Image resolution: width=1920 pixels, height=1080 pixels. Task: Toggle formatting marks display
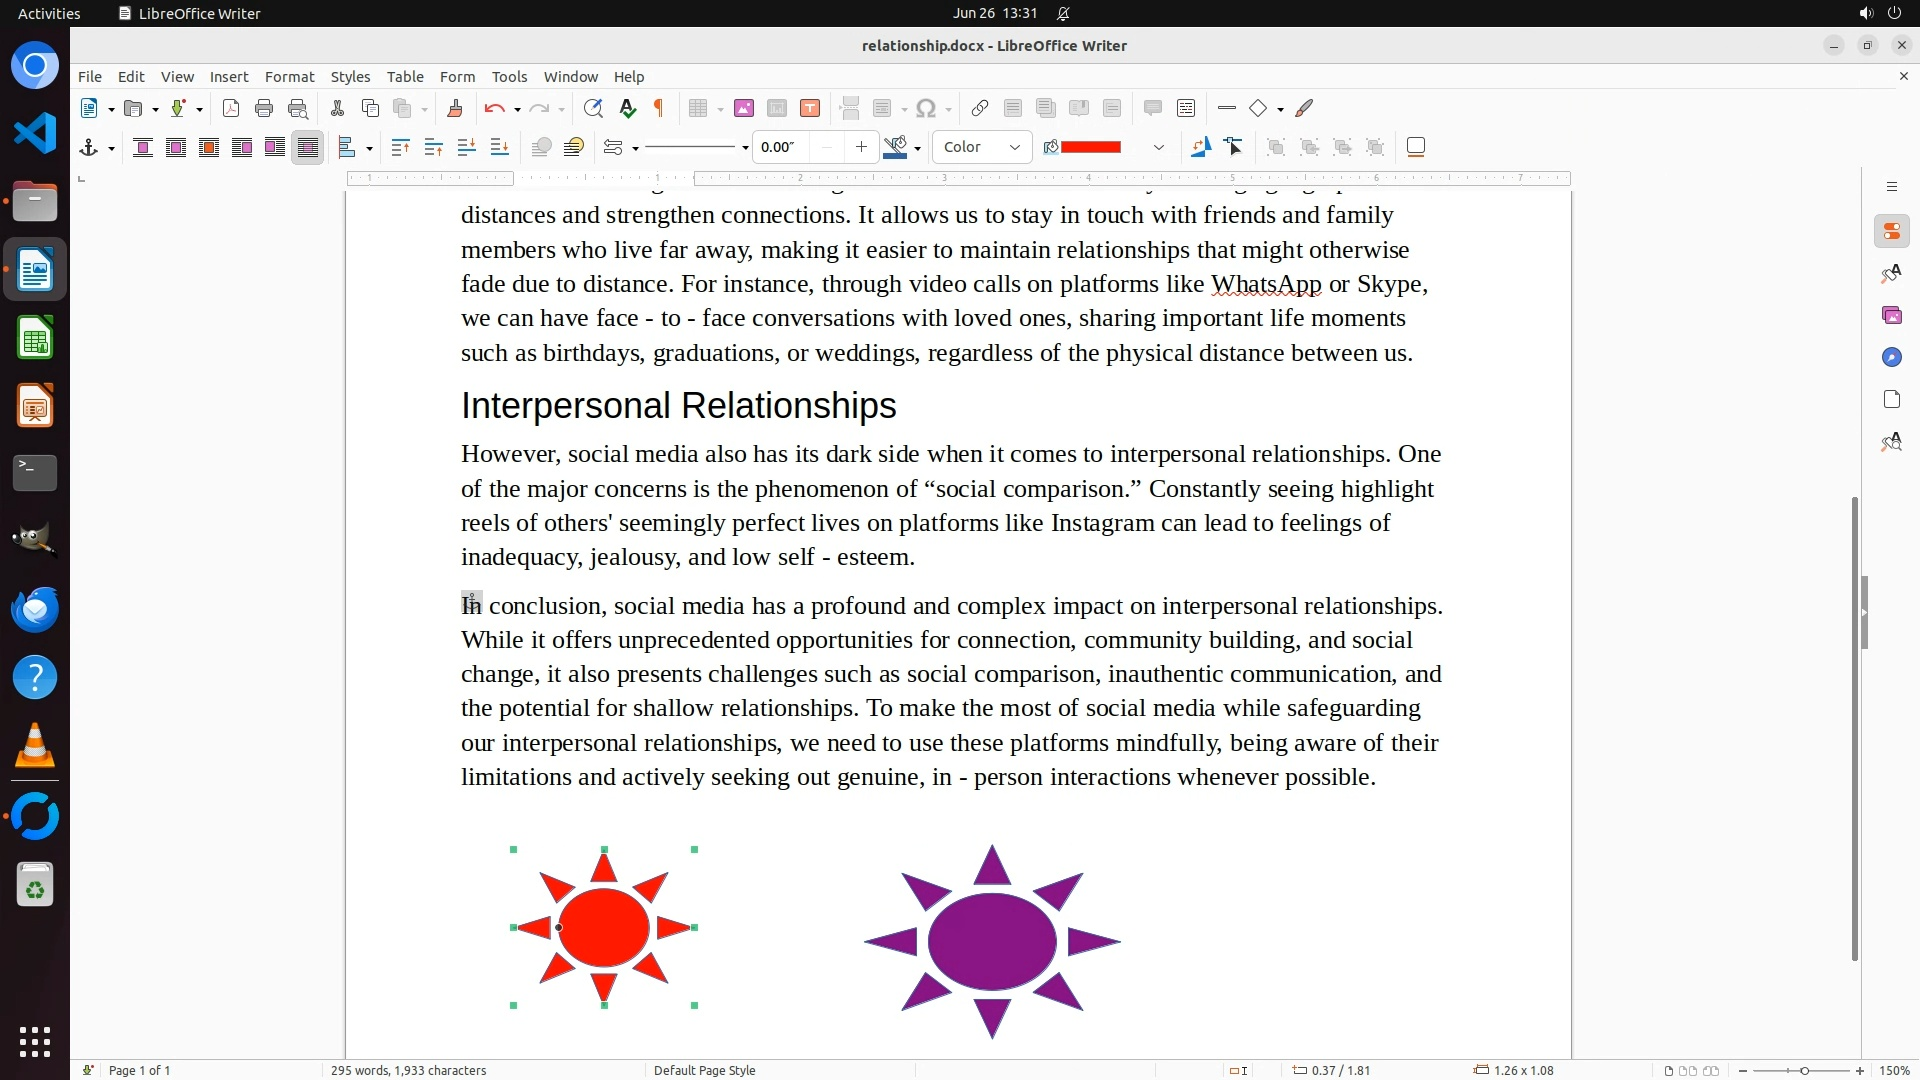click(659, 108)
